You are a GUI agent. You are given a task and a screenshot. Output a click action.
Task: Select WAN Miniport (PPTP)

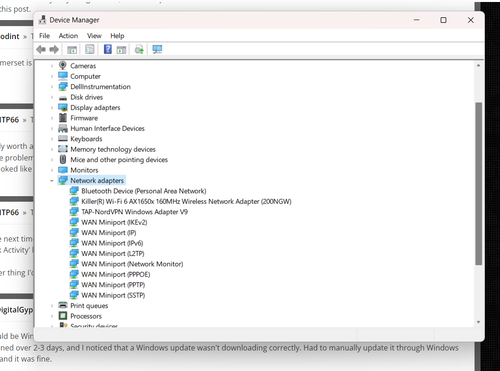pos(113,285)
